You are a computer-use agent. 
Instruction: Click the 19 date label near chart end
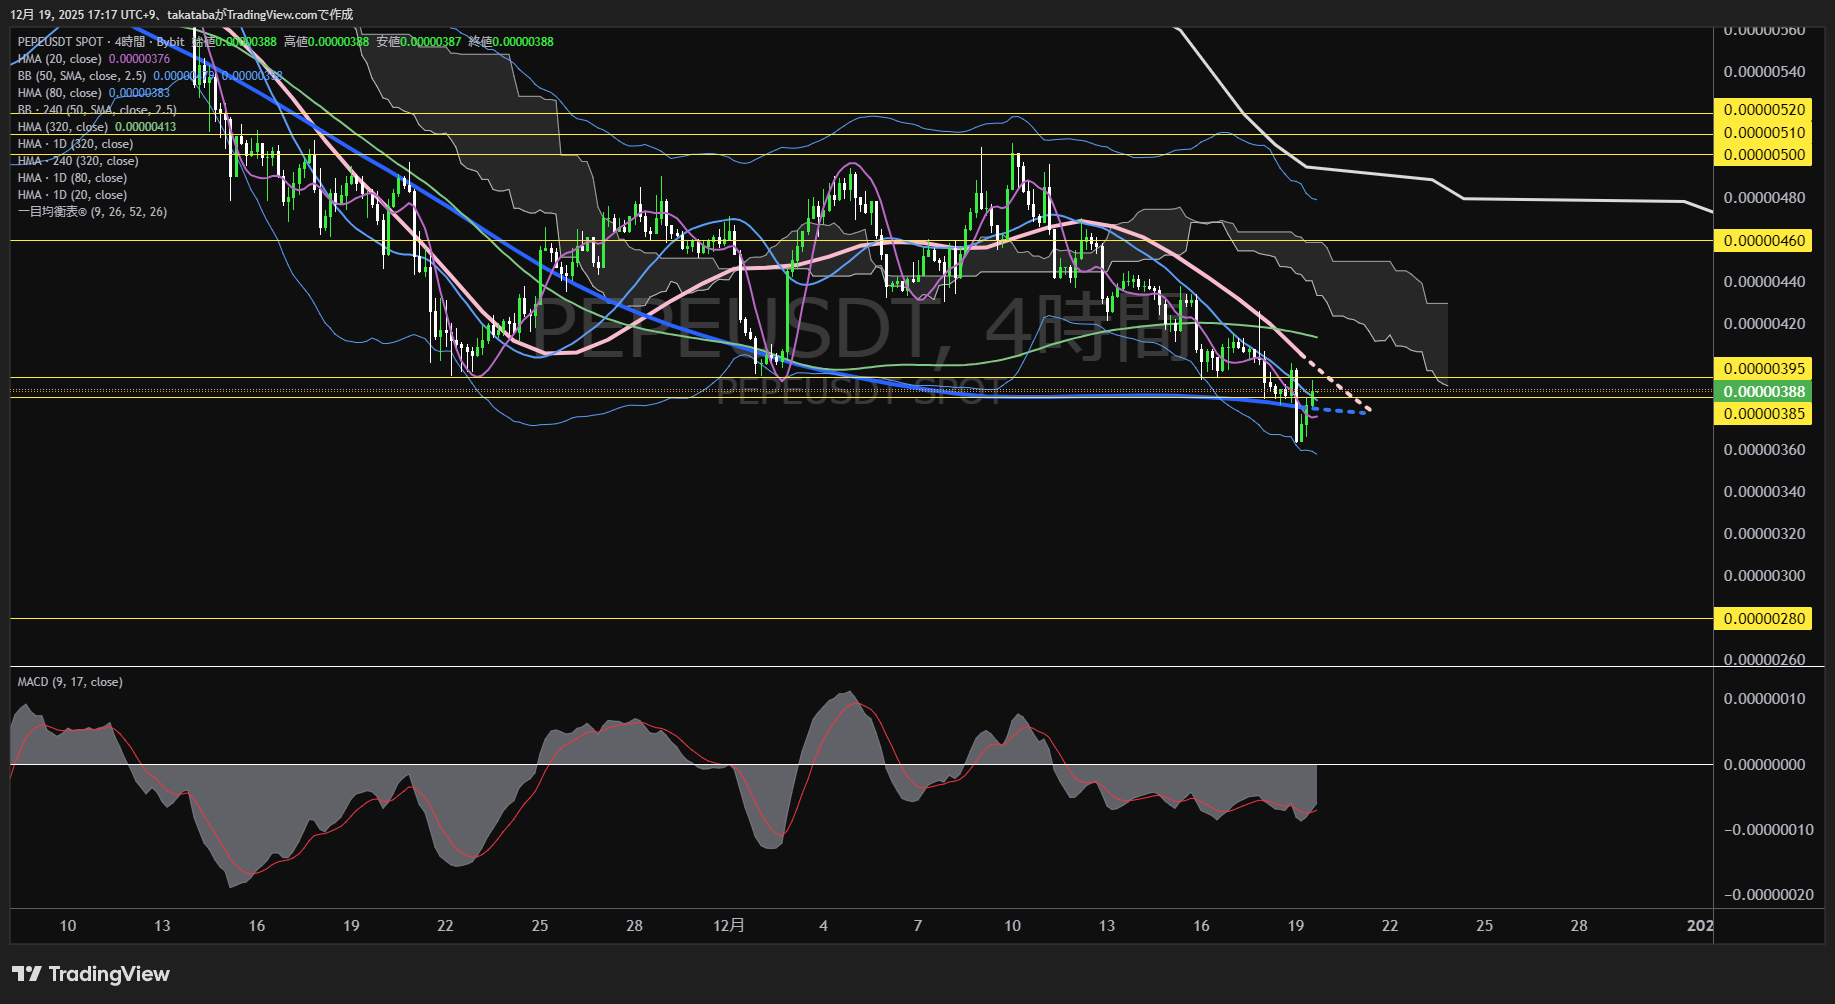click(1295, 926)
